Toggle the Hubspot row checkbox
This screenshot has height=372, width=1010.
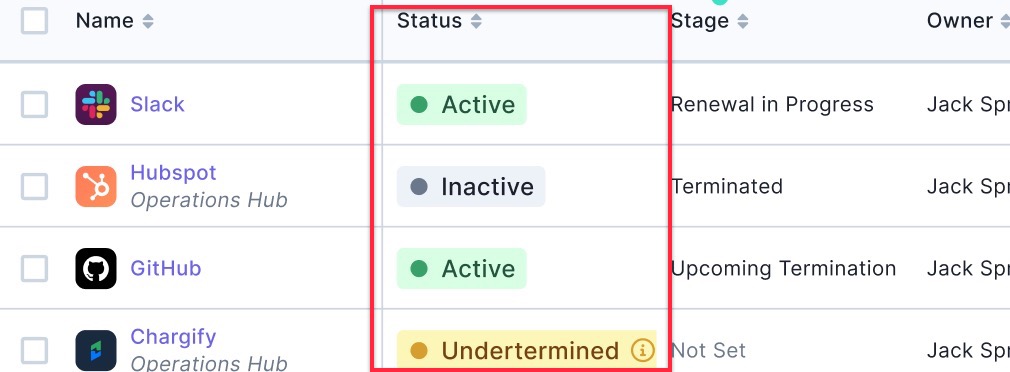click(34, 187)
